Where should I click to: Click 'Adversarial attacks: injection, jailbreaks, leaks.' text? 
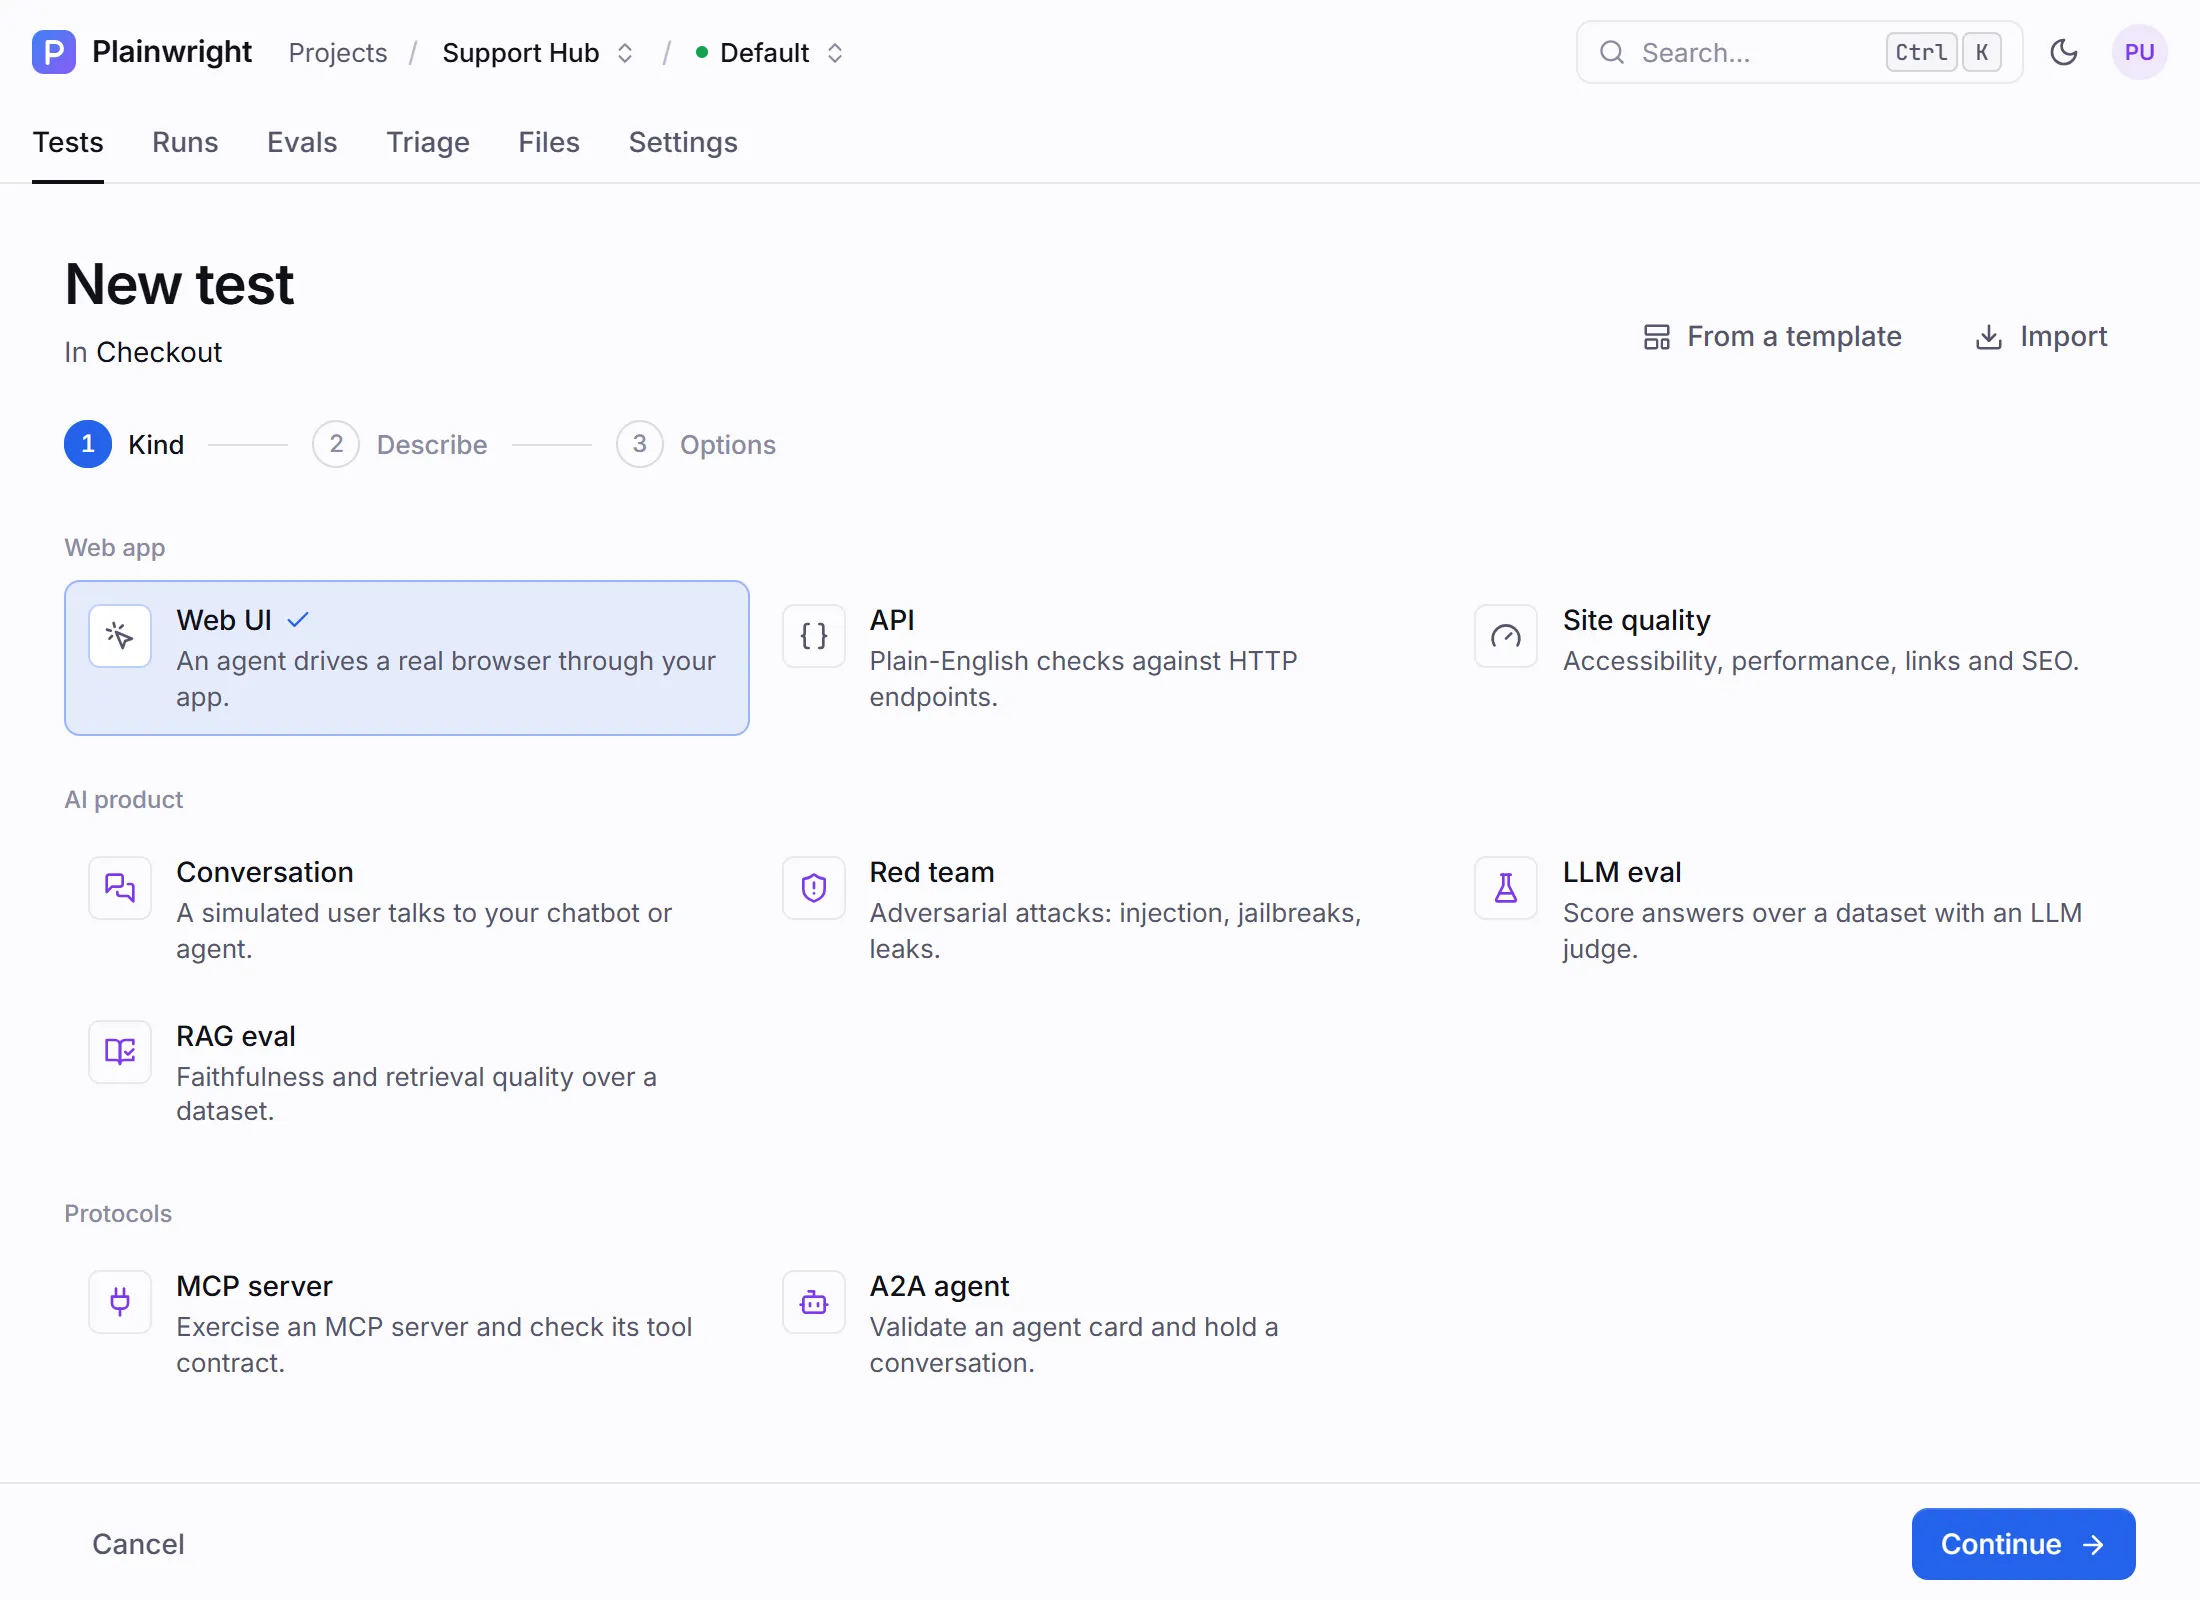tap(1115, 931)
